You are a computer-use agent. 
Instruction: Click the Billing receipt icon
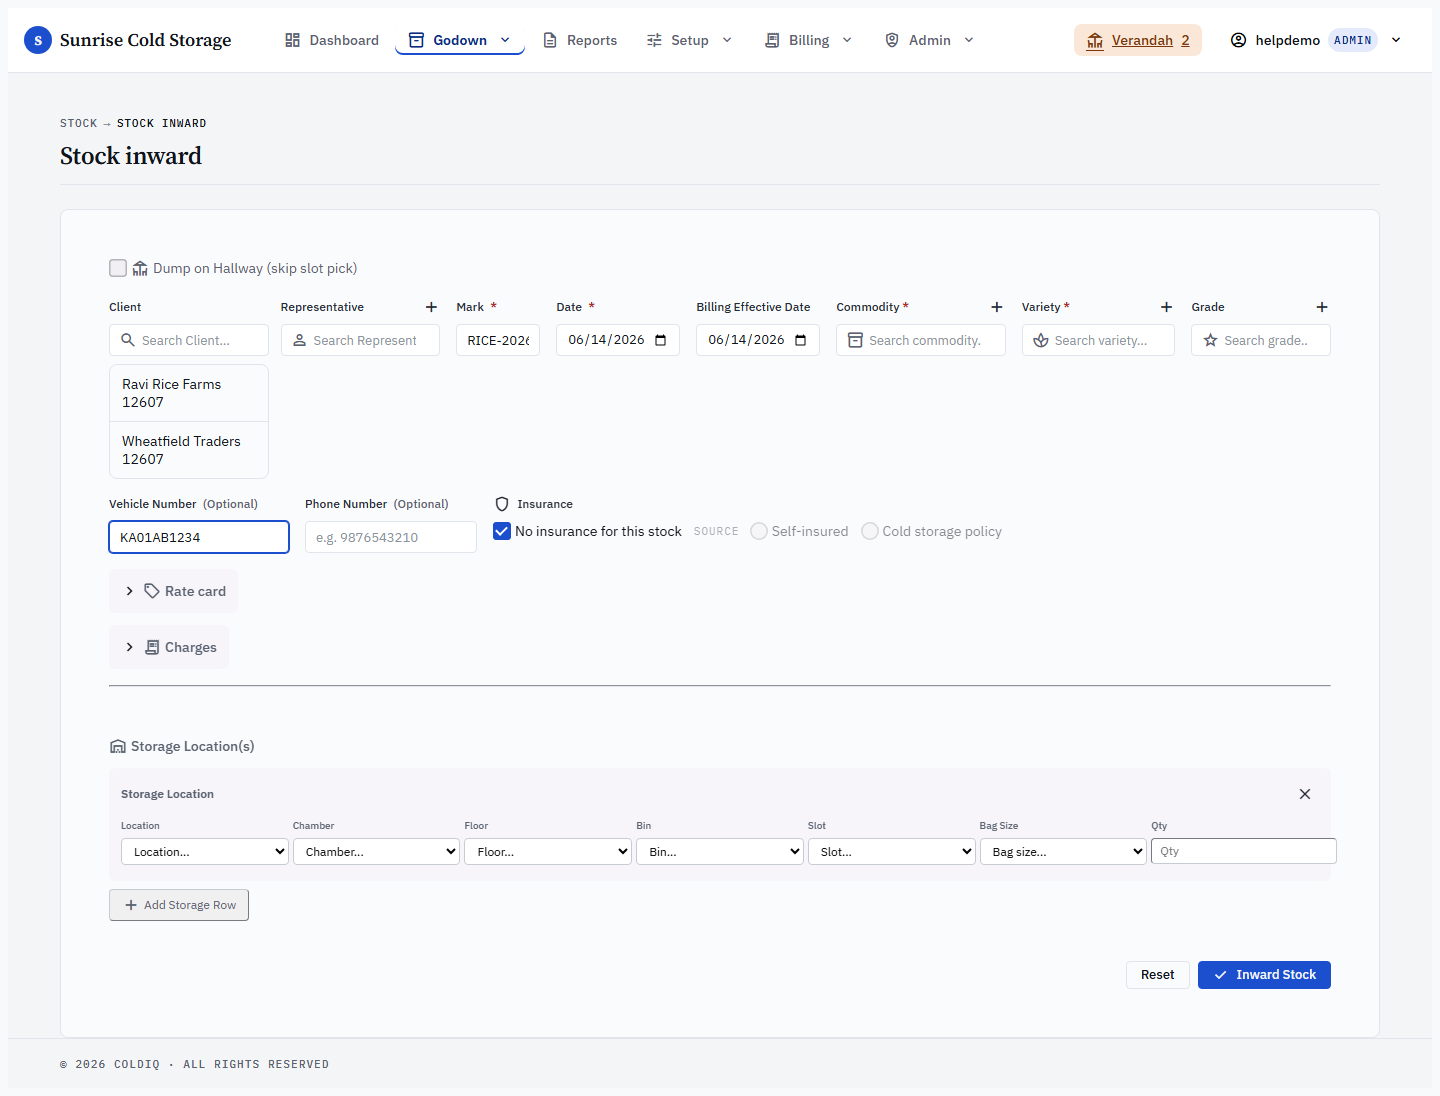tap(772, 40)
